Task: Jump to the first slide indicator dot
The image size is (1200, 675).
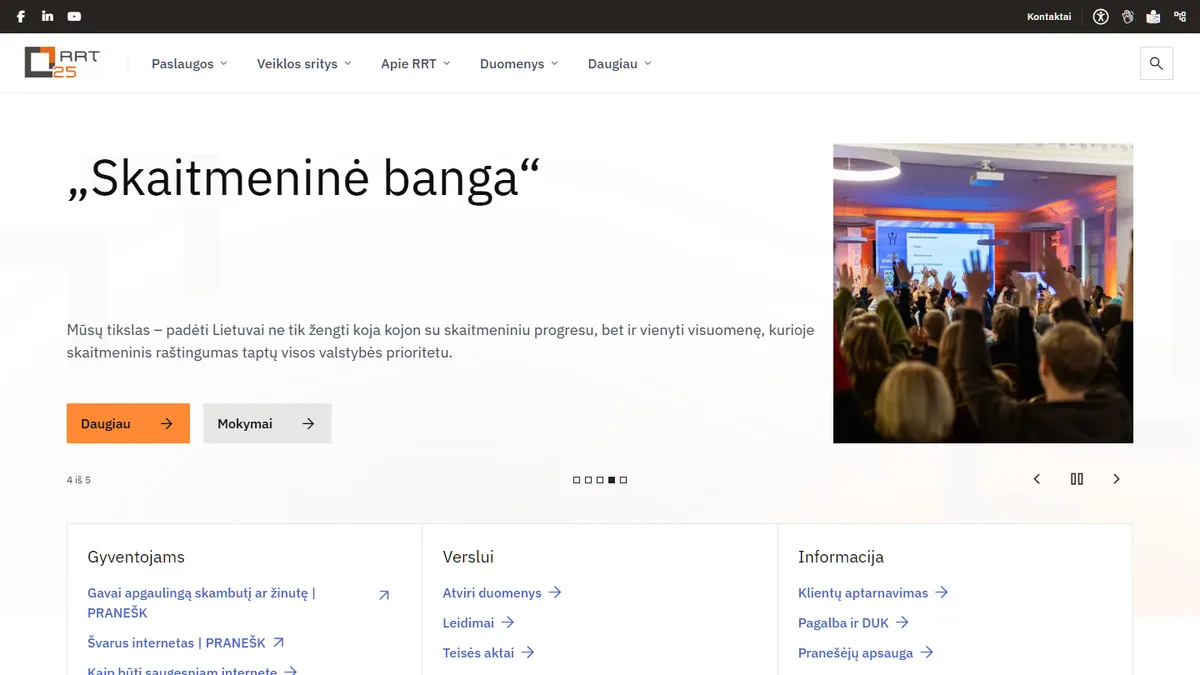Action: point(576,480)
